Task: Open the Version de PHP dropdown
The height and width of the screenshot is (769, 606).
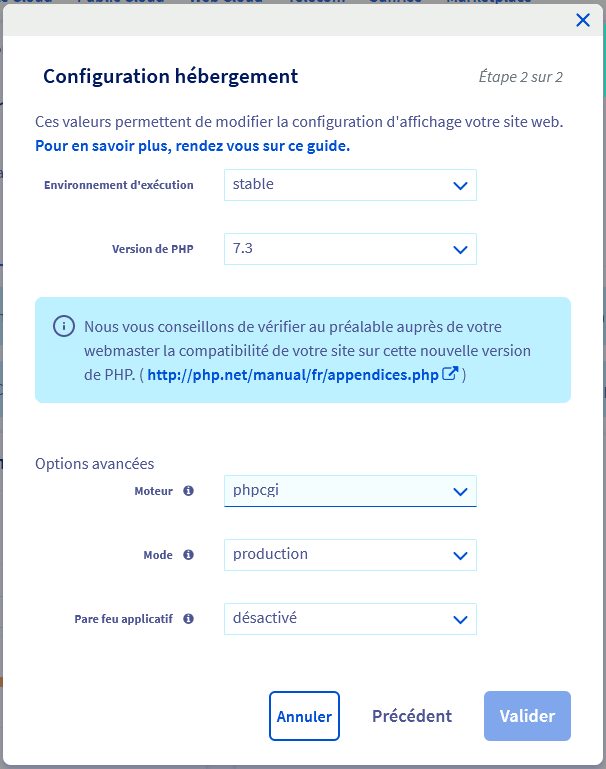Action: (x=350, y=249)
